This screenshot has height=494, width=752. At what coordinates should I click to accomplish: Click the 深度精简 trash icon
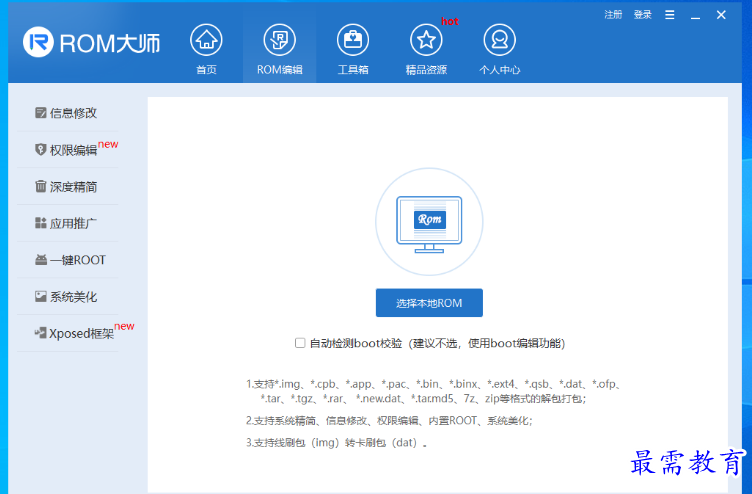click(x=41, y=186)
